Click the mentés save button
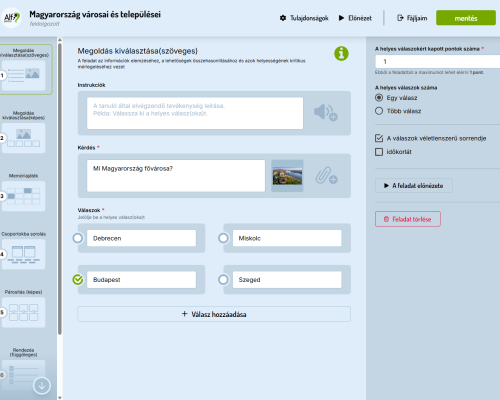 click(466, 18)
